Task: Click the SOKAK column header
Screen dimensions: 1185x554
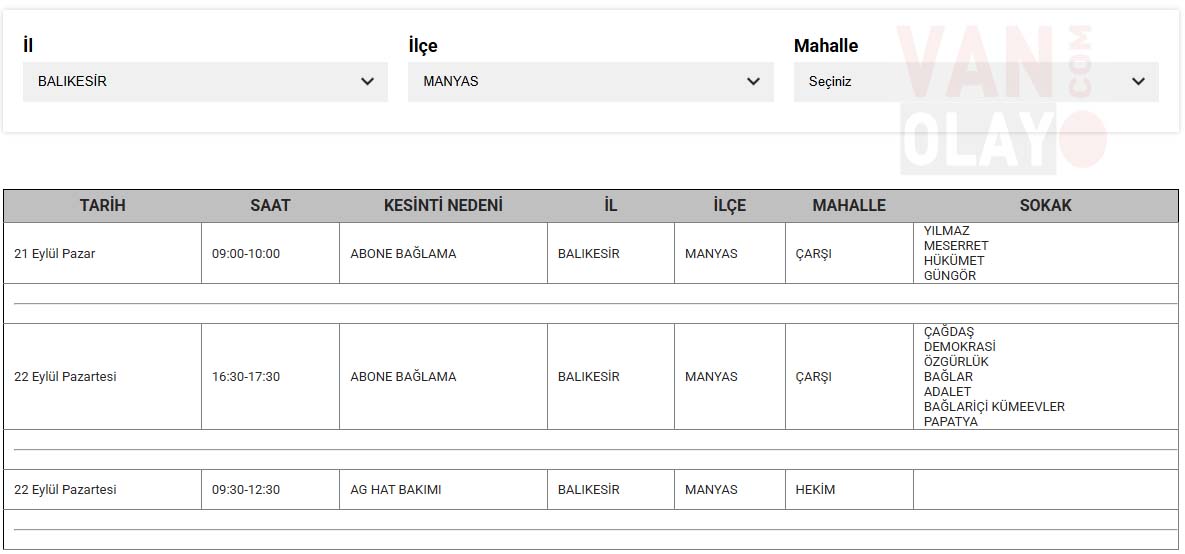Action: tap(1046, 206)
